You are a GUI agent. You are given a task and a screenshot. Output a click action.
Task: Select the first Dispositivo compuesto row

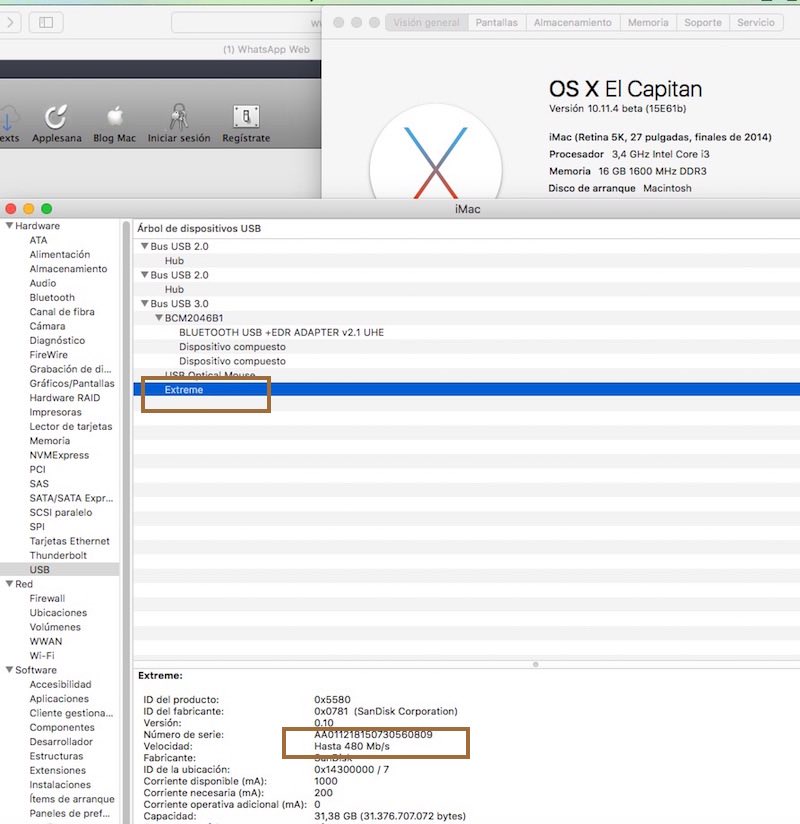[467, 347]
